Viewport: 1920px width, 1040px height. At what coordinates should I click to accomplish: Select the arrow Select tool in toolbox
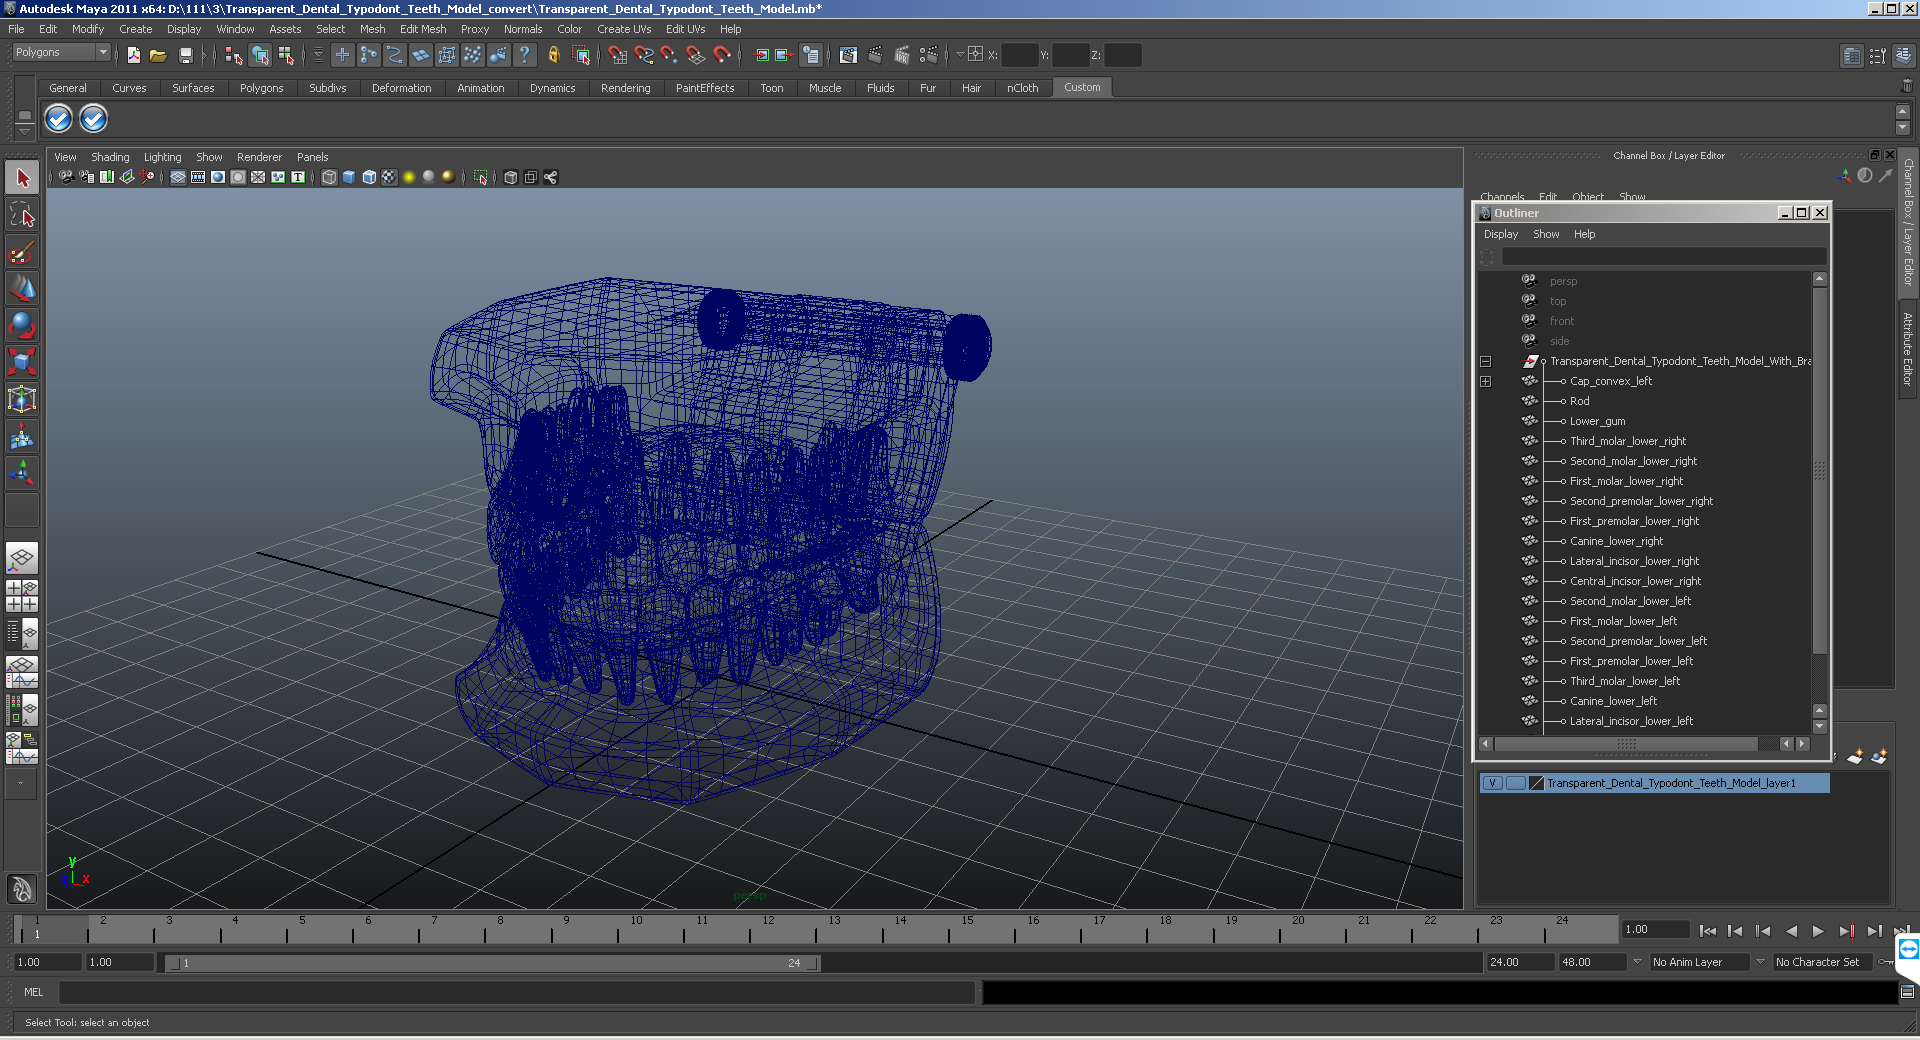22,178
